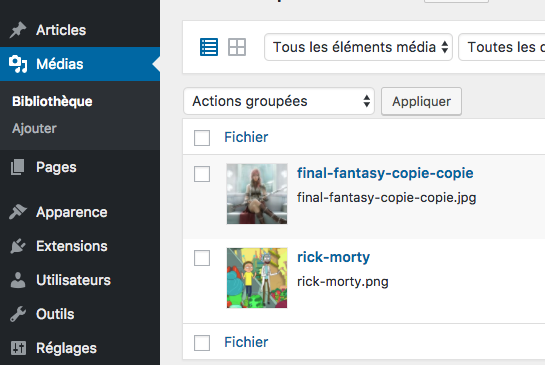Click the Extensions plug icon
This screenshot has width=545, height=365.
tap(18, 246)
